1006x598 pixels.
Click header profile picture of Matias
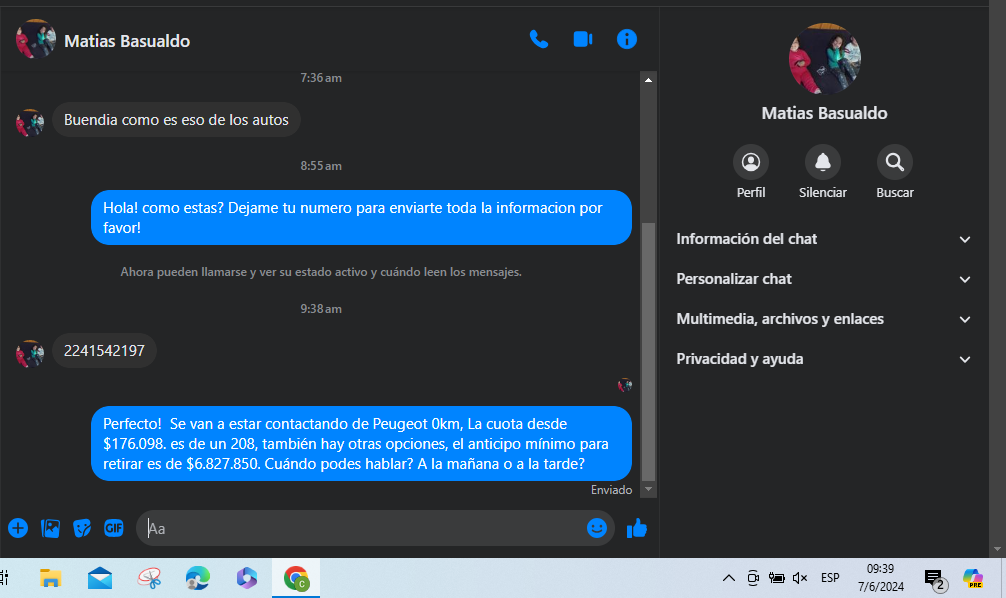36,39
